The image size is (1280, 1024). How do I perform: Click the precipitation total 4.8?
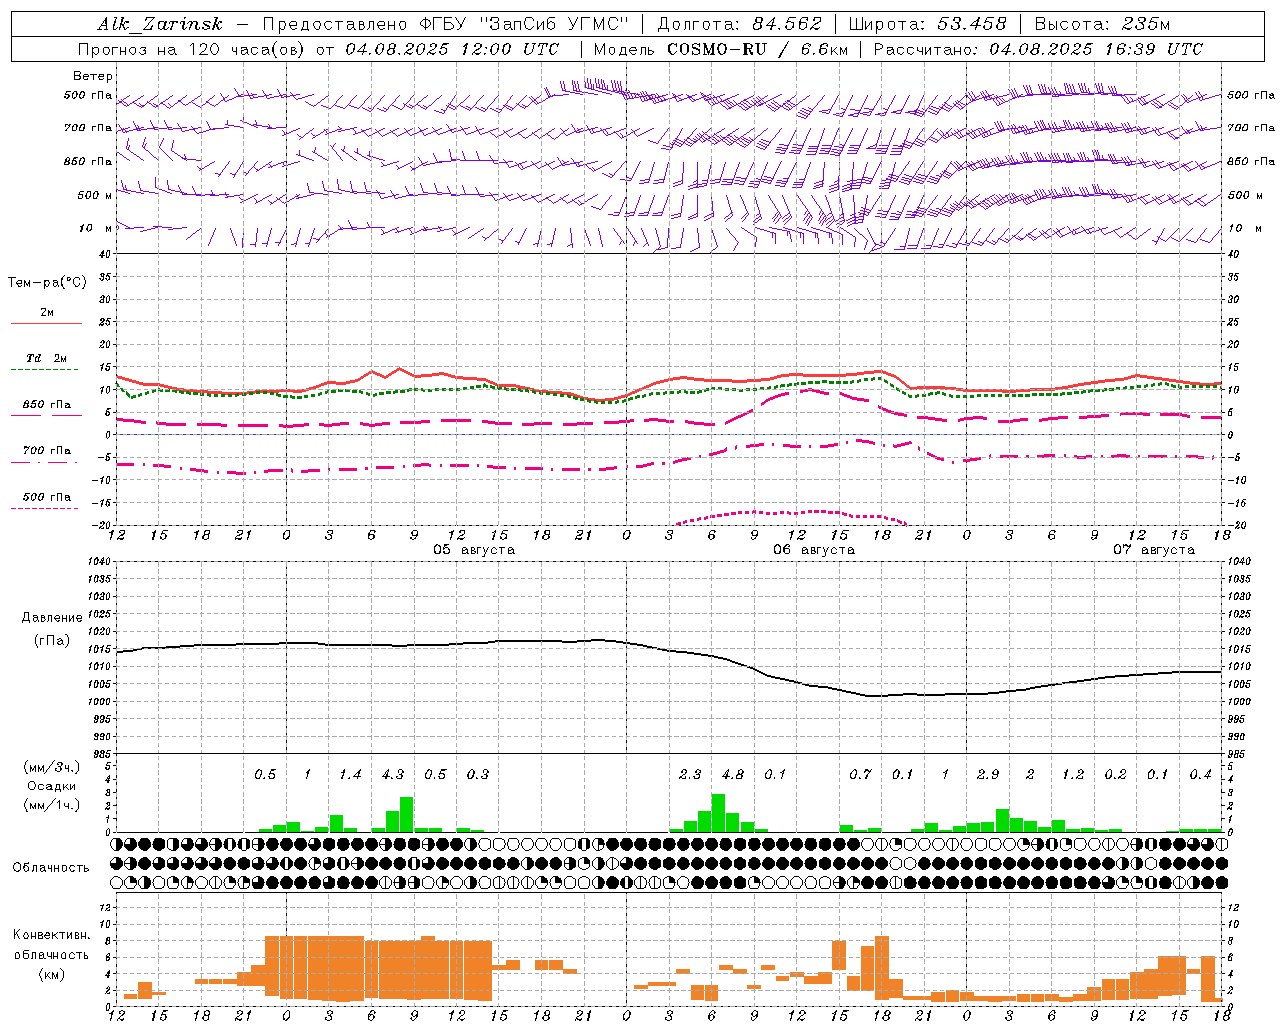pos(733,774)
